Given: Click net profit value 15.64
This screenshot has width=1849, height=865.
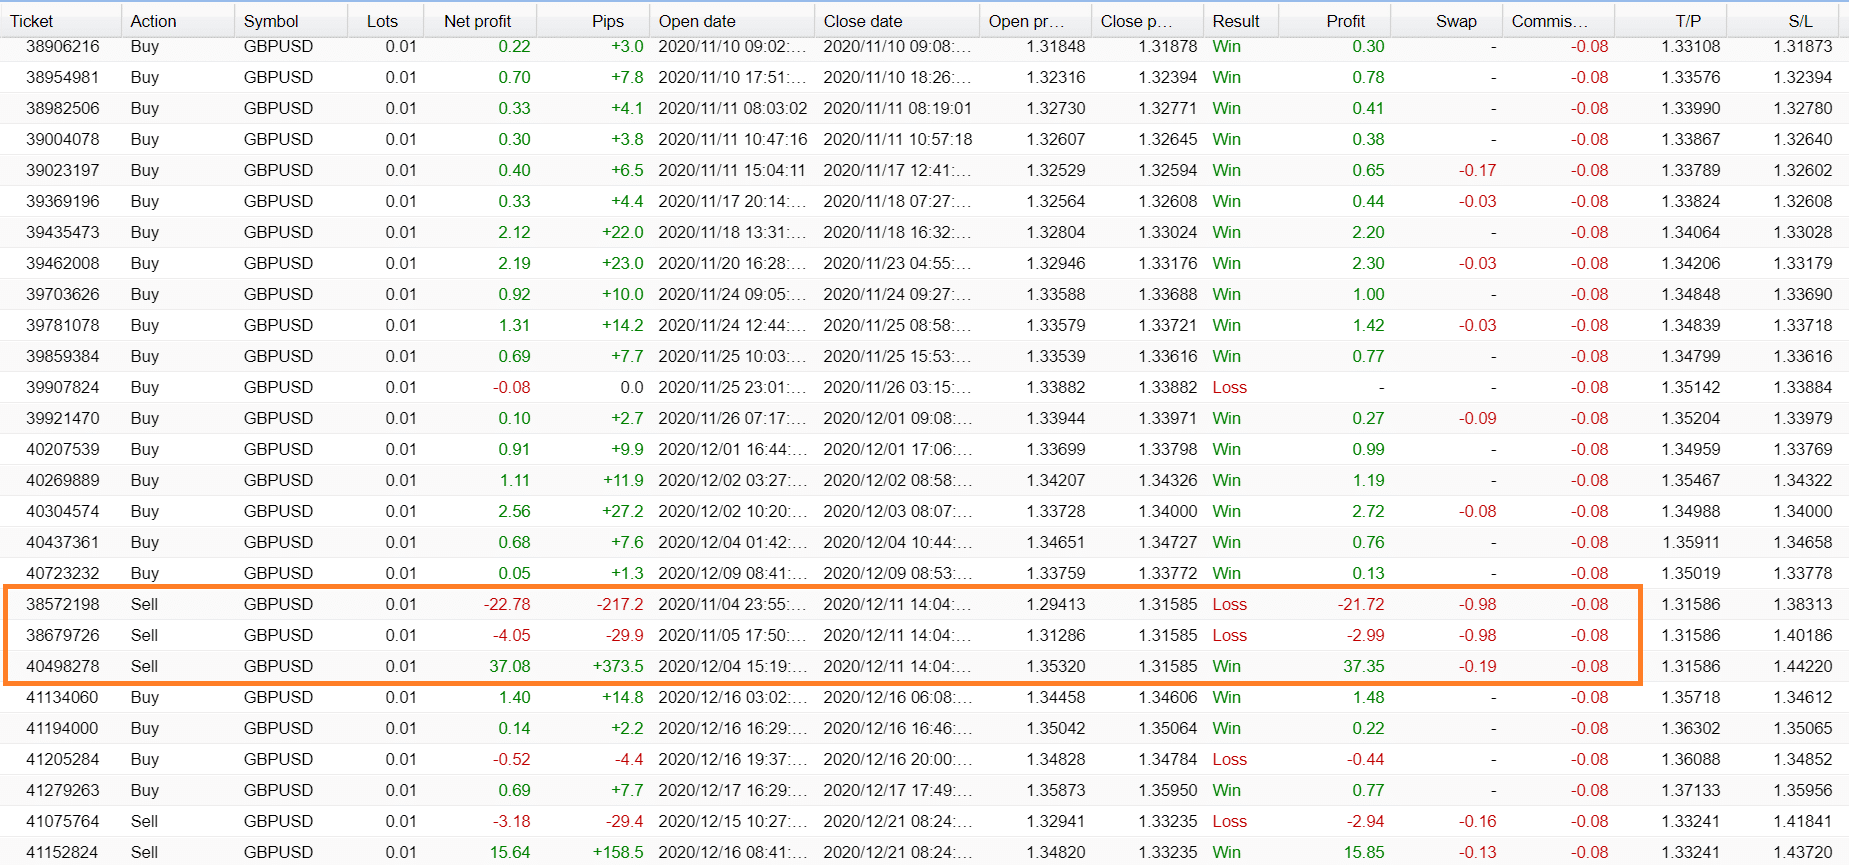Looking at the screenshot, I should click(x=510, y=852).
